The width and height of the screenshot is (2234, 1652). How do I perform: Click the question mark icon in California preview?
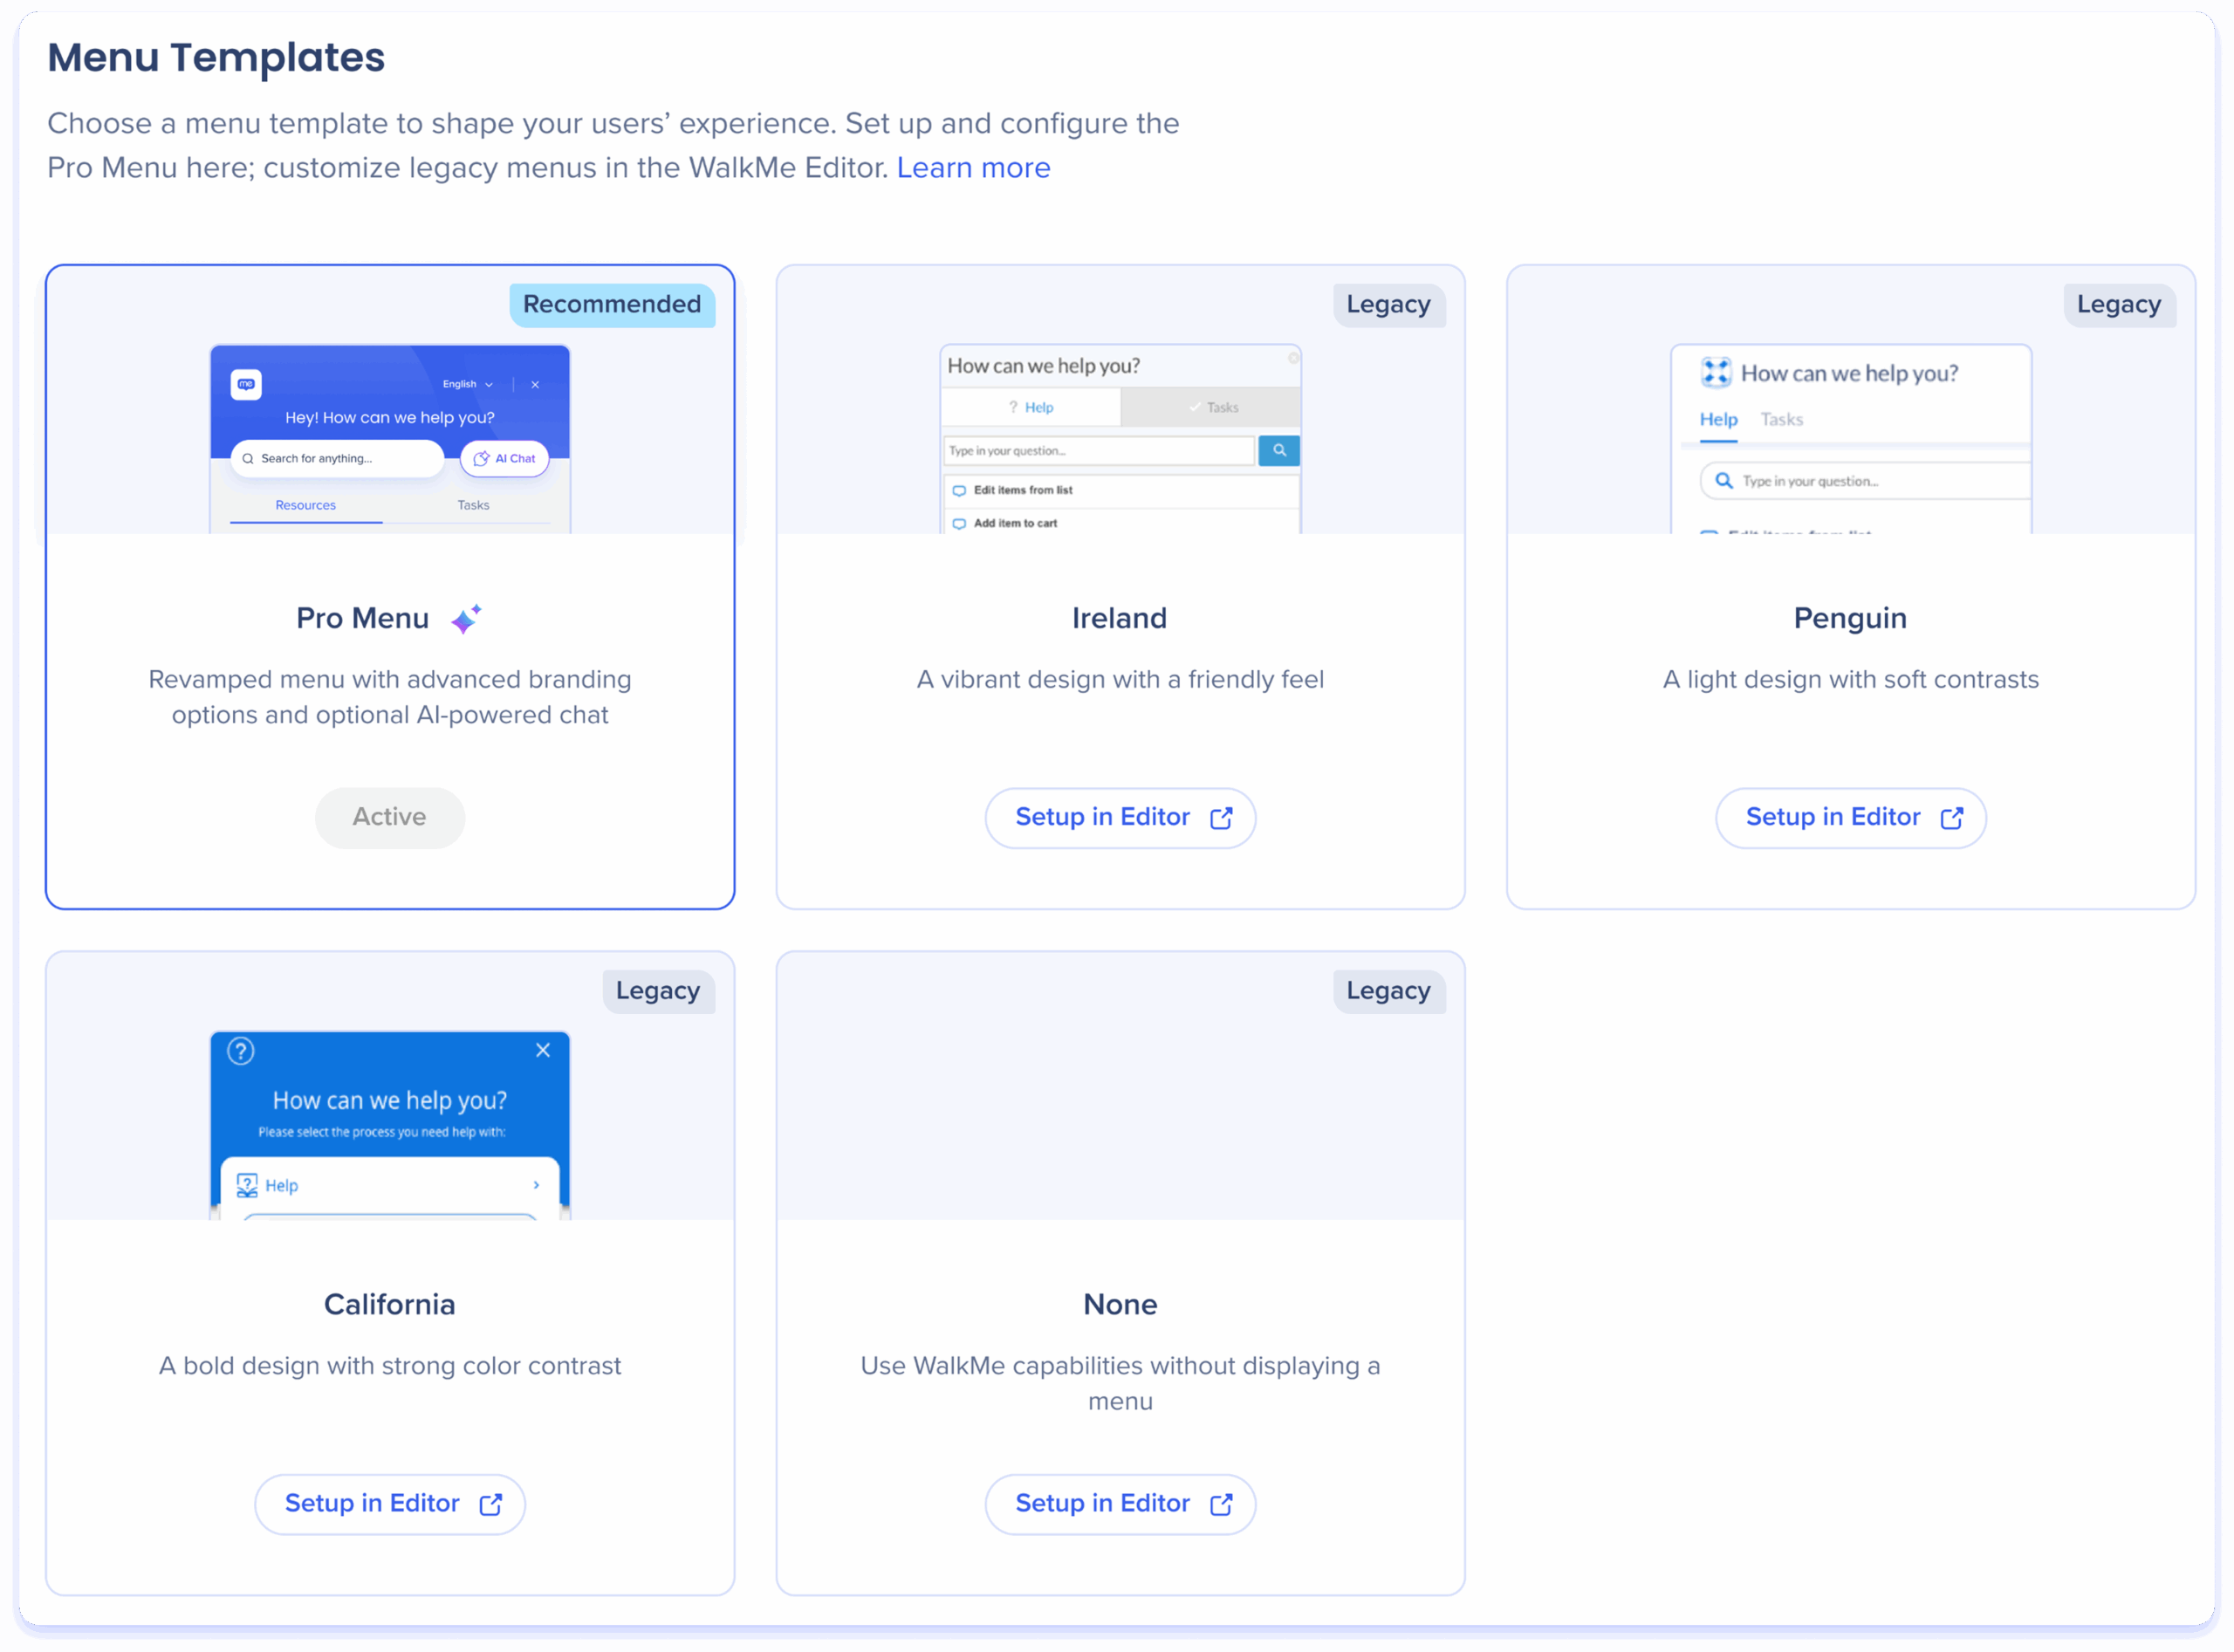(x=241, y=1051)
